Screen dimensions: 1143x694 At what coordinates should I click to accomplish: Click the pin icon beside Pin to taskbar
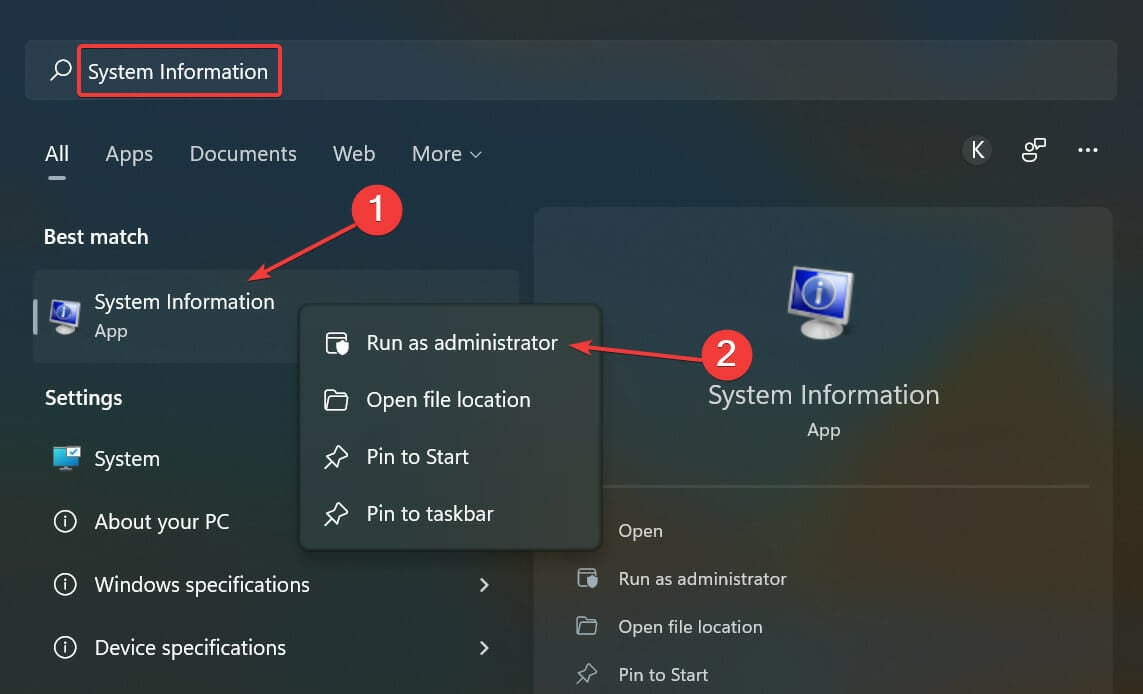click(336, 514)
